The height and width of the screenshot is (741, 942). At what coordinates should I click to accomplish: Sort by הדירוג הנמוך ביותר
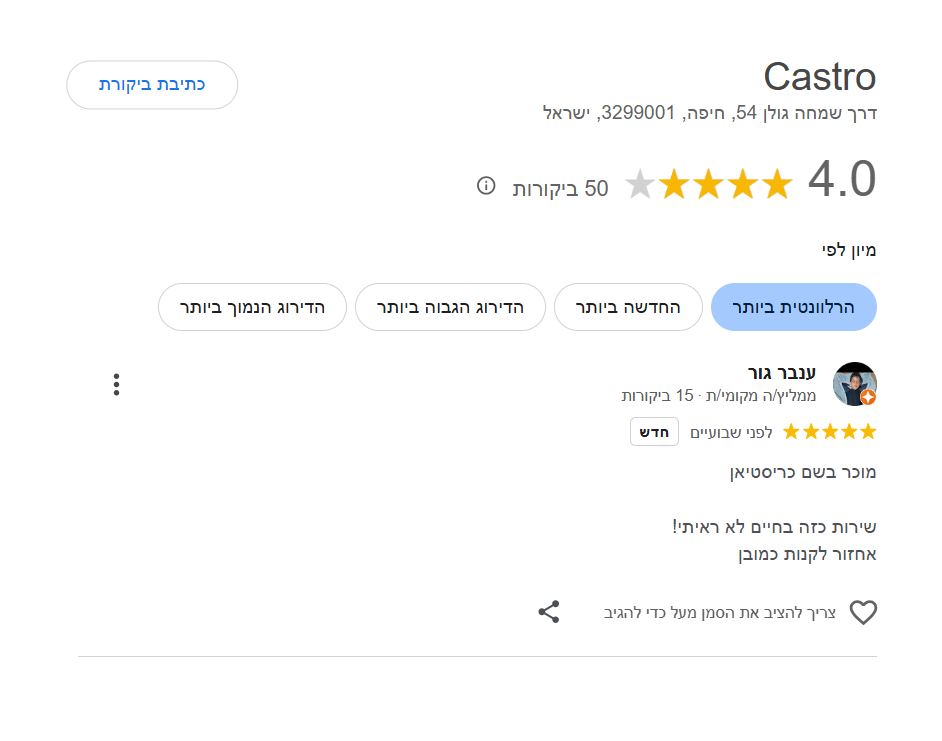tap(252, 307)
